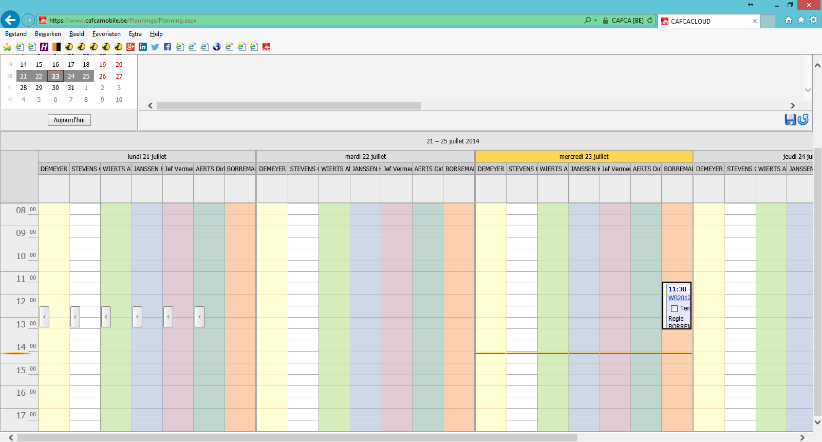Open the LinkedIn favorites bar shortcut
This screenshot has width=822, height=442.
[143, 47]
